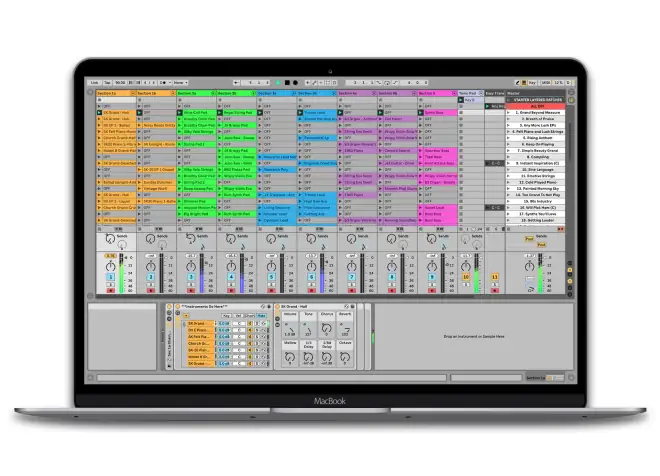Select the Synth Bass clip in Section 5

pyautogui.click(x=440, y=113)
